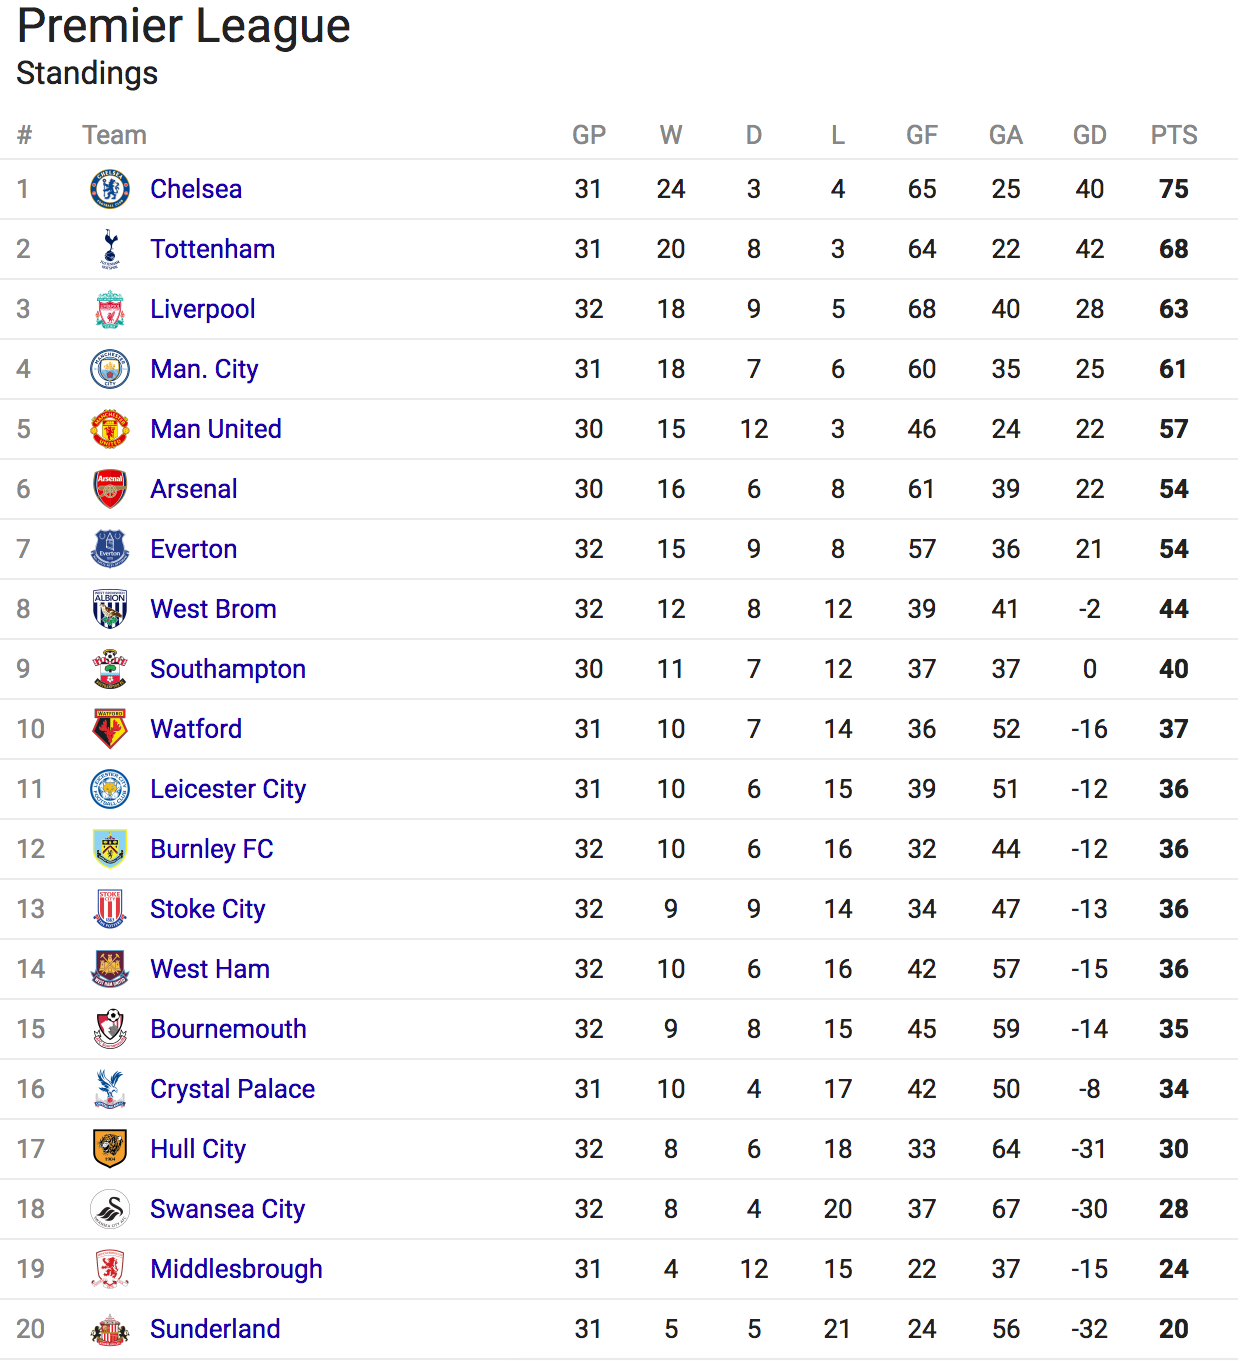
Task: Click the Leicester City fox crest
Action: [x=110, y=789]
